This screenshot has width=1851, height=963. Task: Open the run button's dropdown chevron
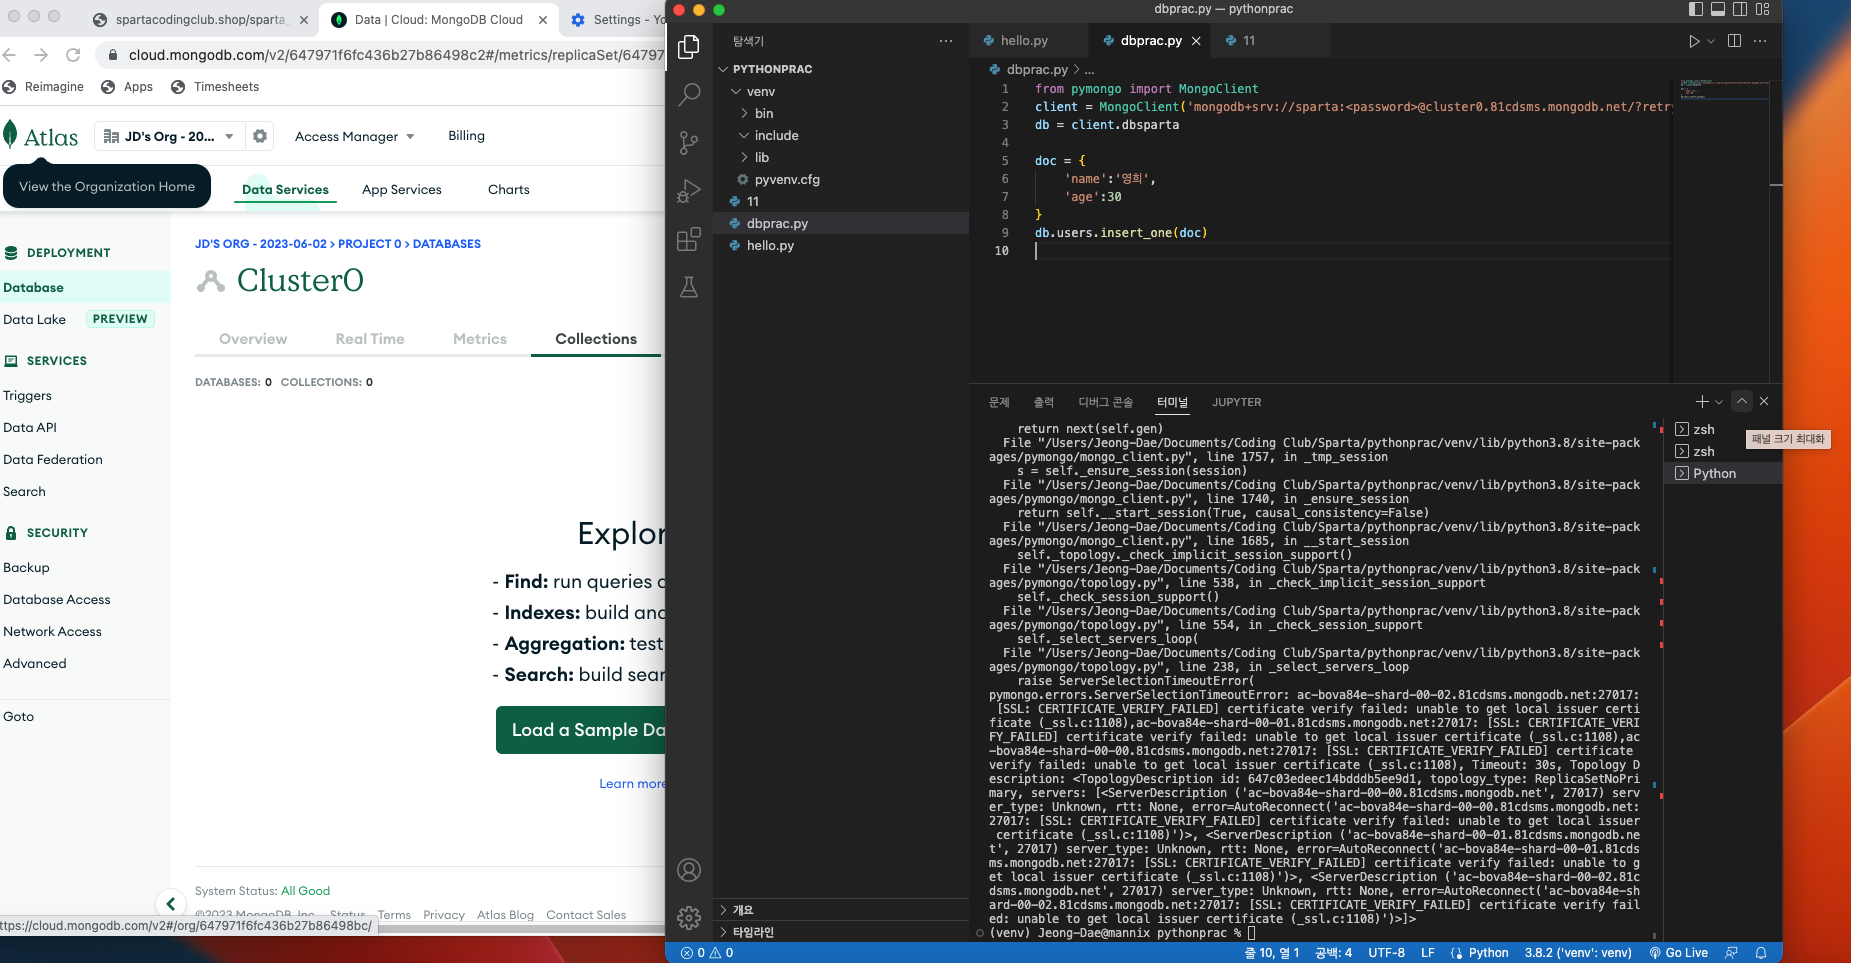(1711, 41)
